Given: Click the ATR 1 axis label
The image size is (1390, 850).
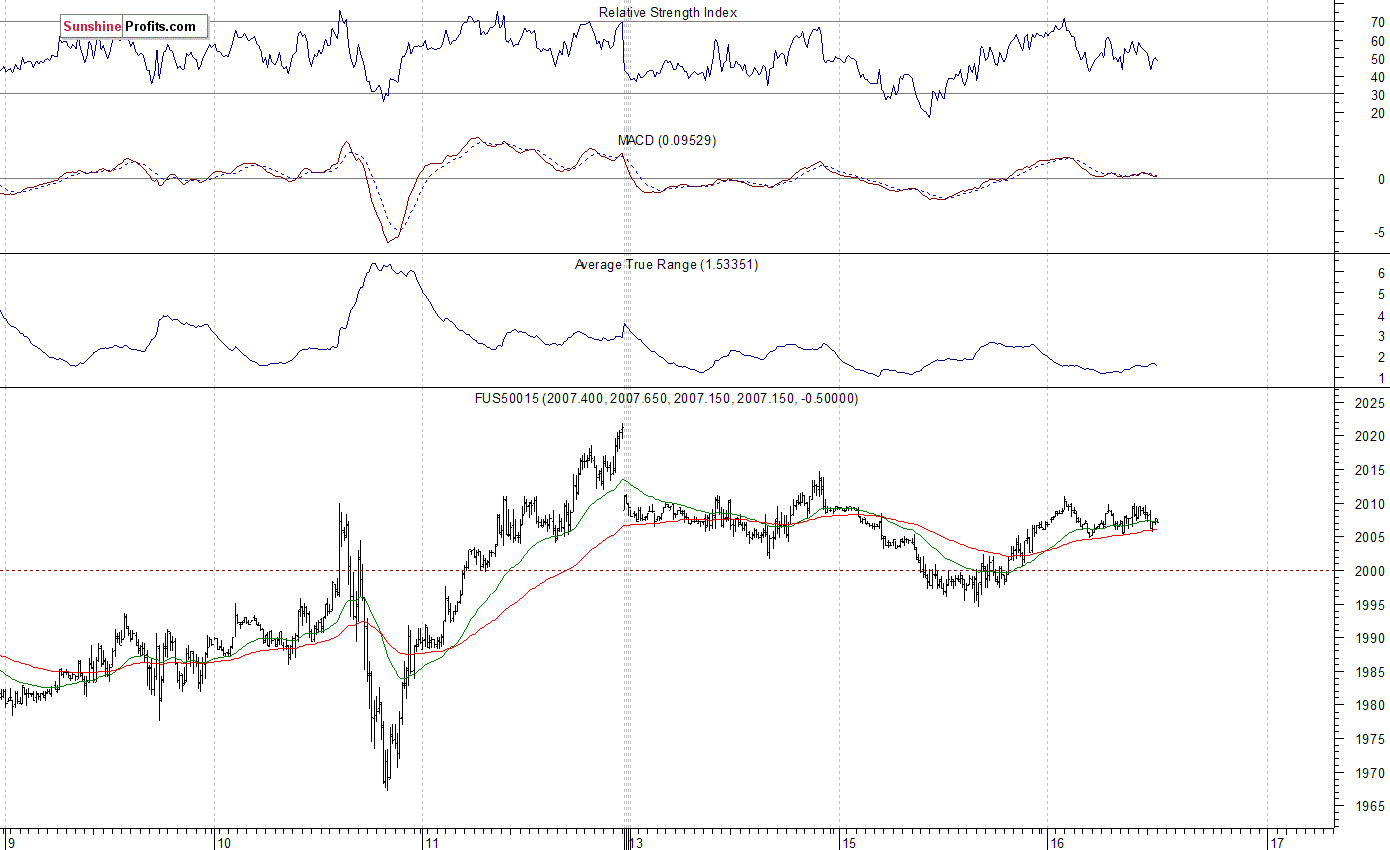Looking at the screenshot, I should 1381,378.
